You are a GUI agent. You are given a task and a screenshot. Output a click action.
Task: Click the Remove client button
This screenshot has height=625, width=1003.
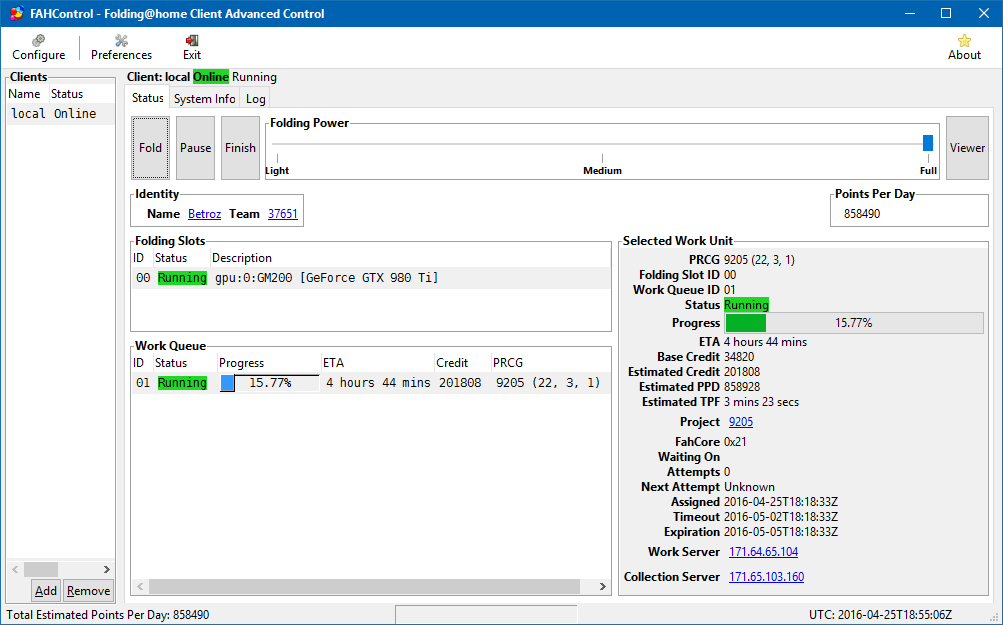(88, 590)
